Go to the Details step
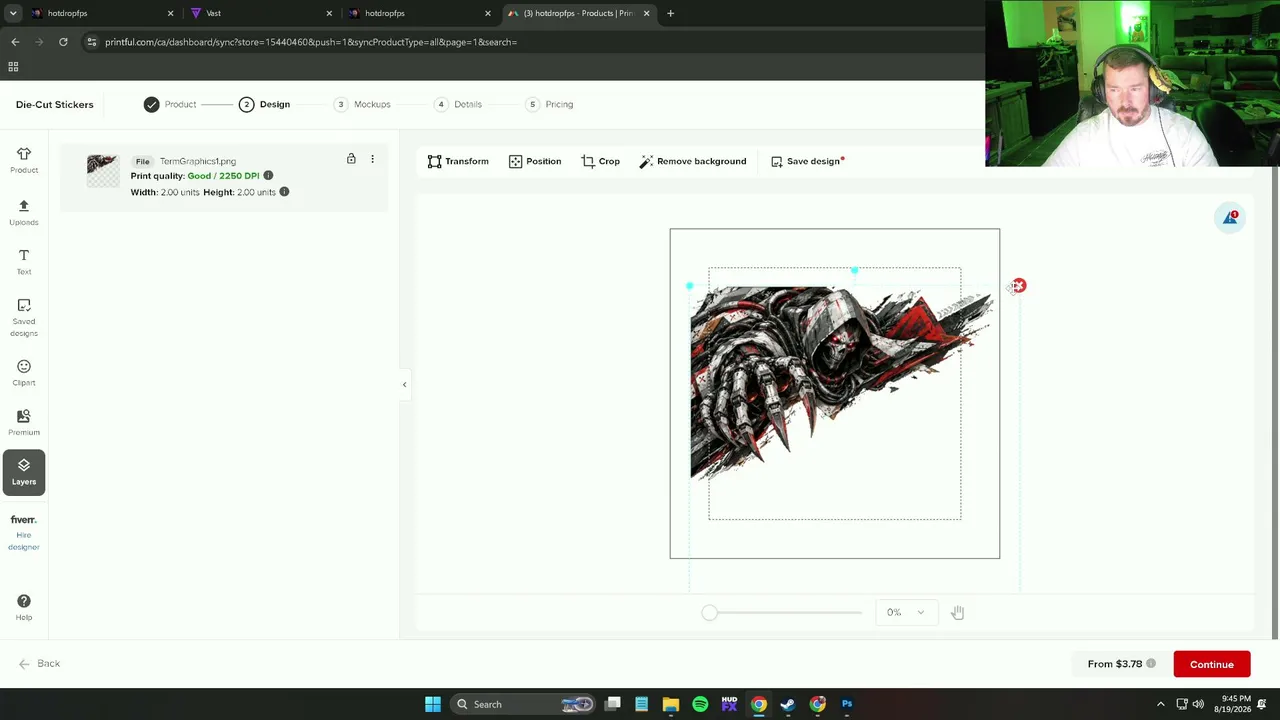Viewport: 1280px width, 720px height. (458, 104)
